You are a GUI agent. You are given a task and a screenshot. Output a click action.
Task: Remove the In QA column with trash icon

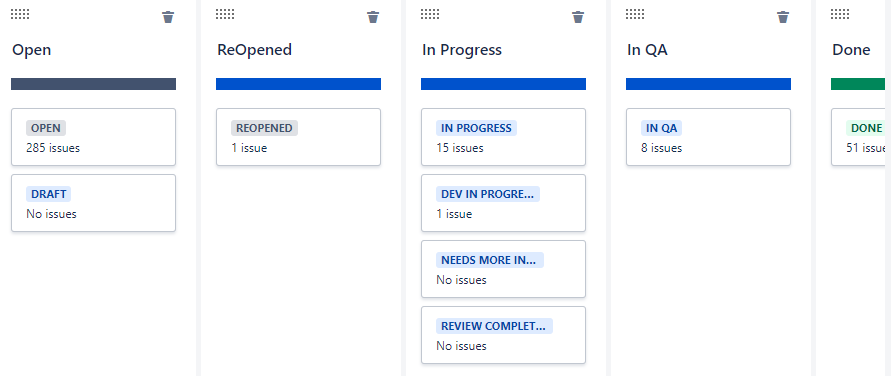pos(783,17)
